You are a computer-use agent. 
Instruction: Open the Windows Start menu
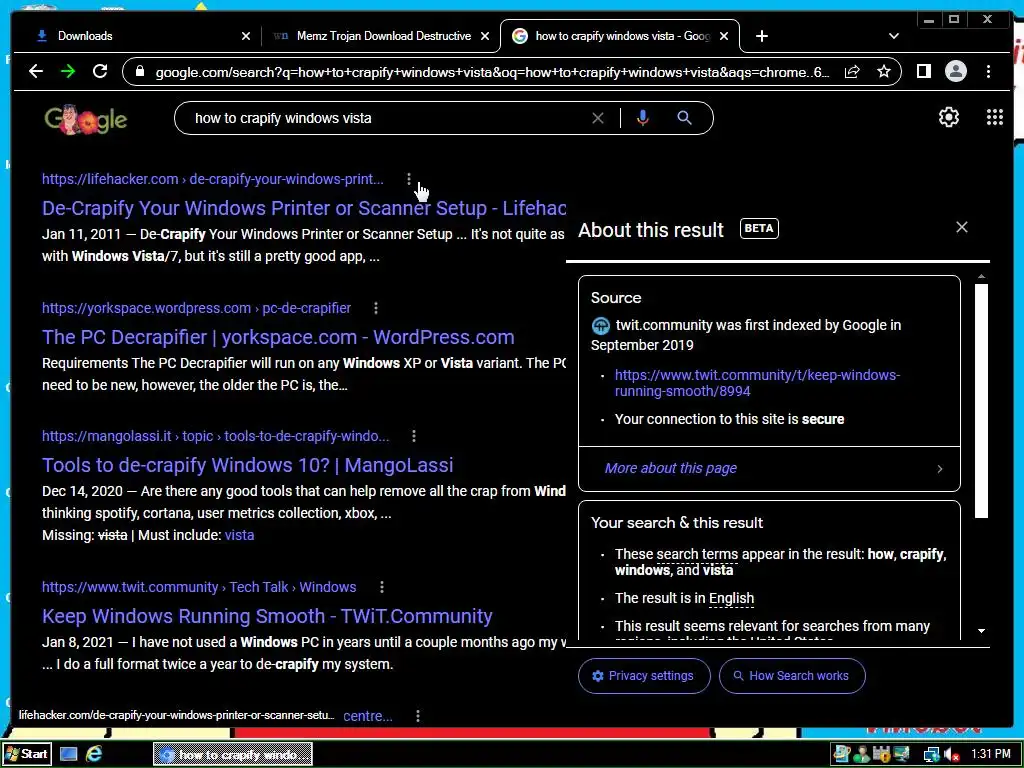pos(26,754)
